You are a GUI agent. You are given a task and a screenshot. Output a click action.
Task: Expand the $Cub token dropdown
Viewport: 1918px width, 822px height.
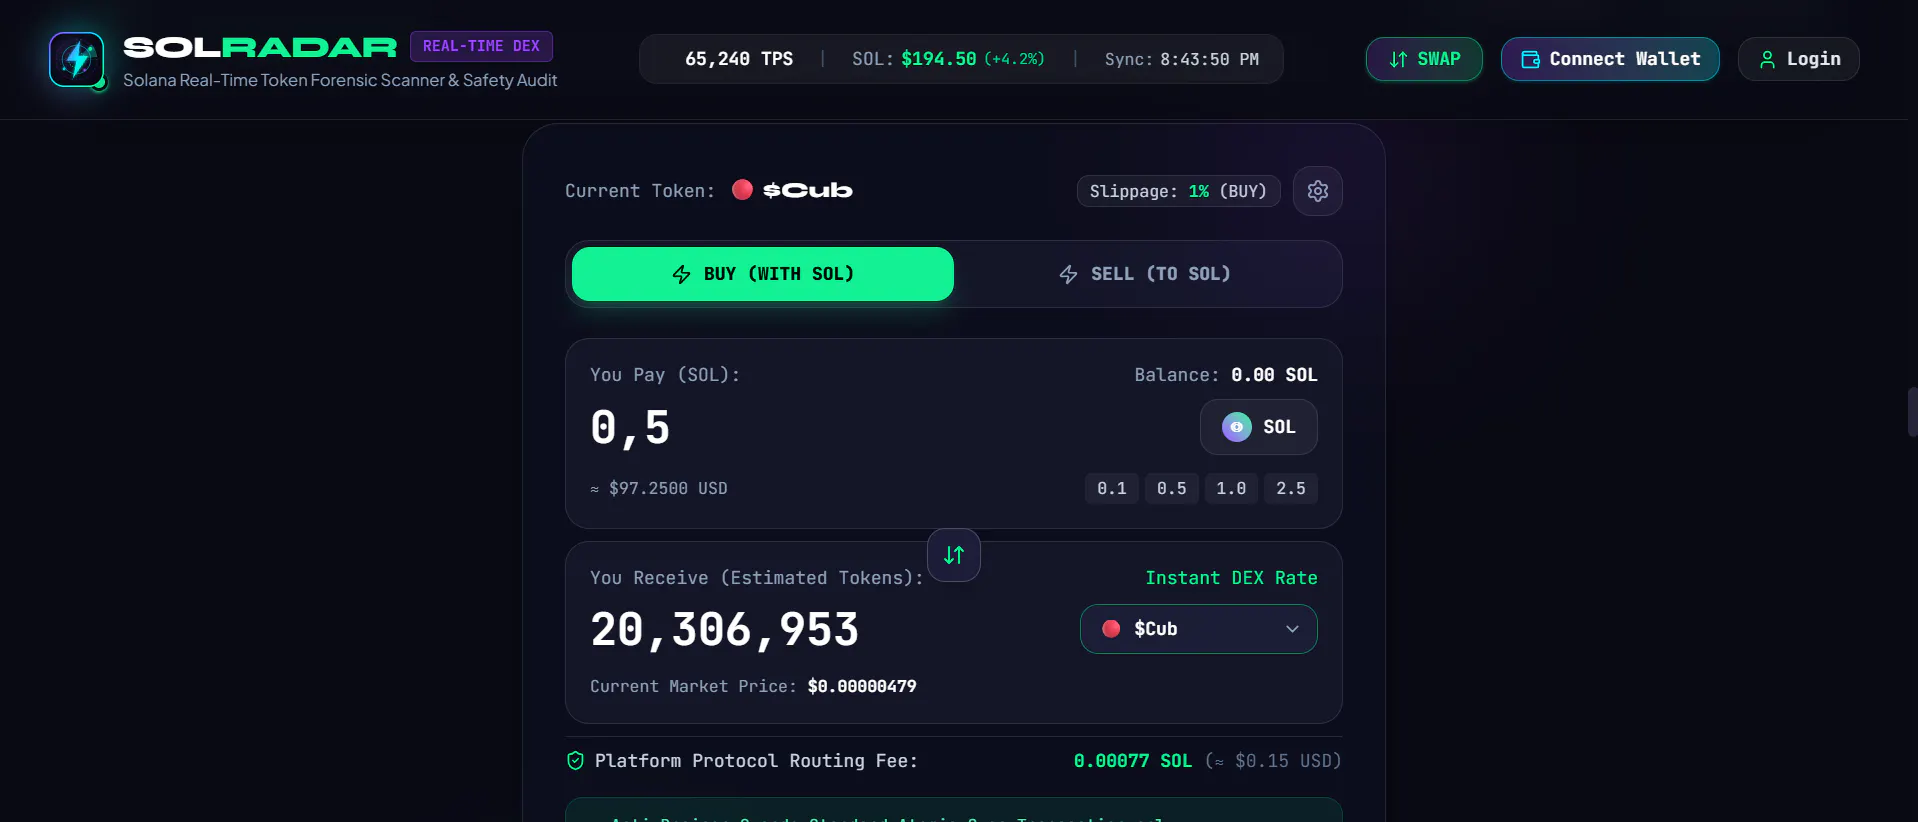(1198, 629)
